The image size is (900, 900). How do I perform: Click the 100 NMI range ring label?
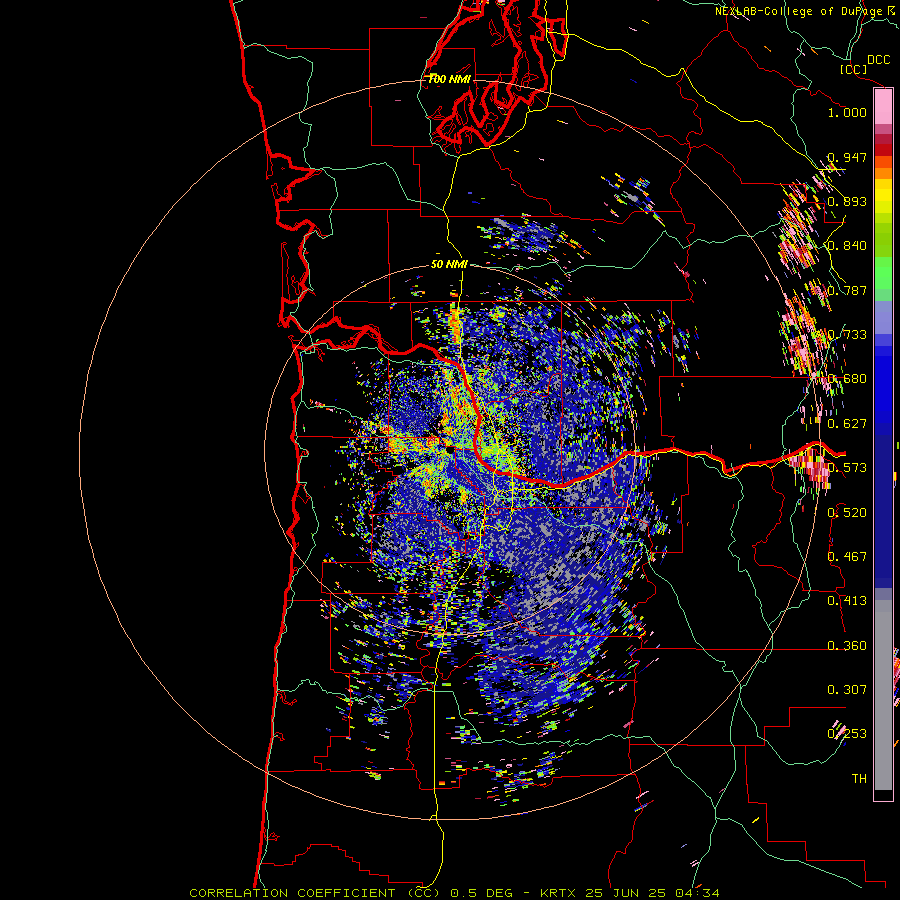tap(449, 79)
